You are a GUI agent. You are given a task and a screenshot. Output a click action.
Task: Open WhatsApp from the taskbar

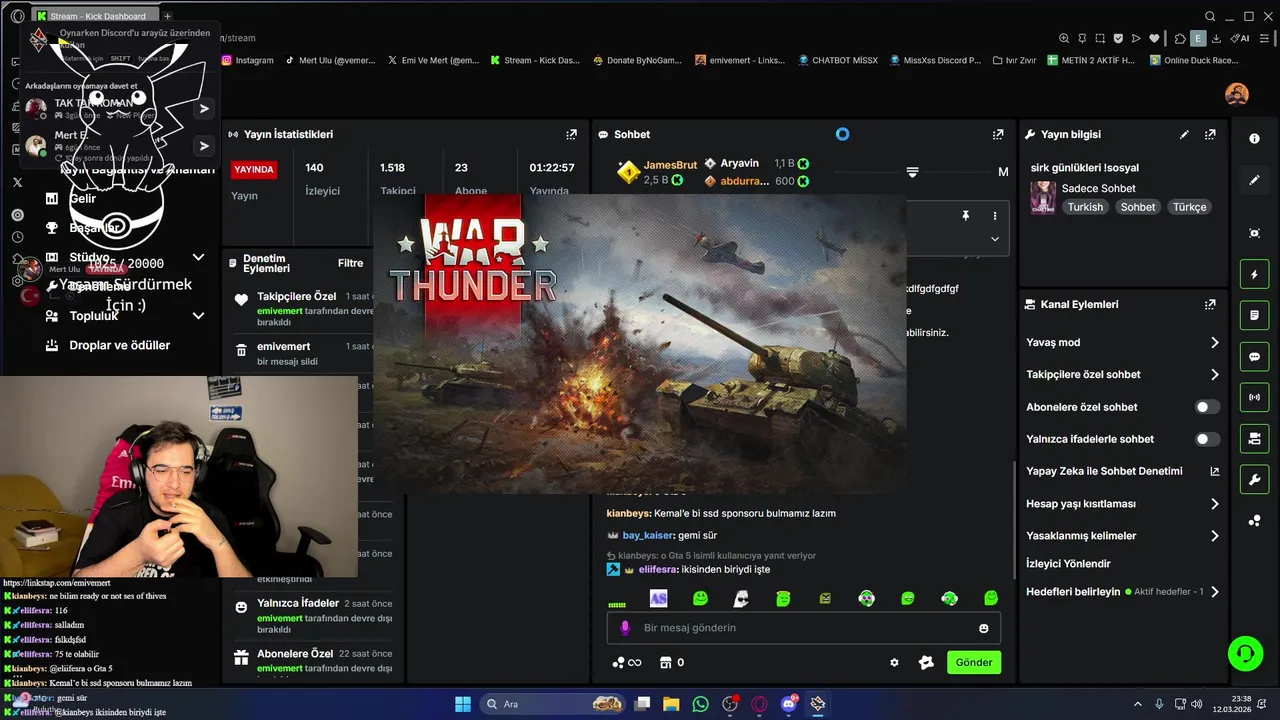[x=700, y=704]
